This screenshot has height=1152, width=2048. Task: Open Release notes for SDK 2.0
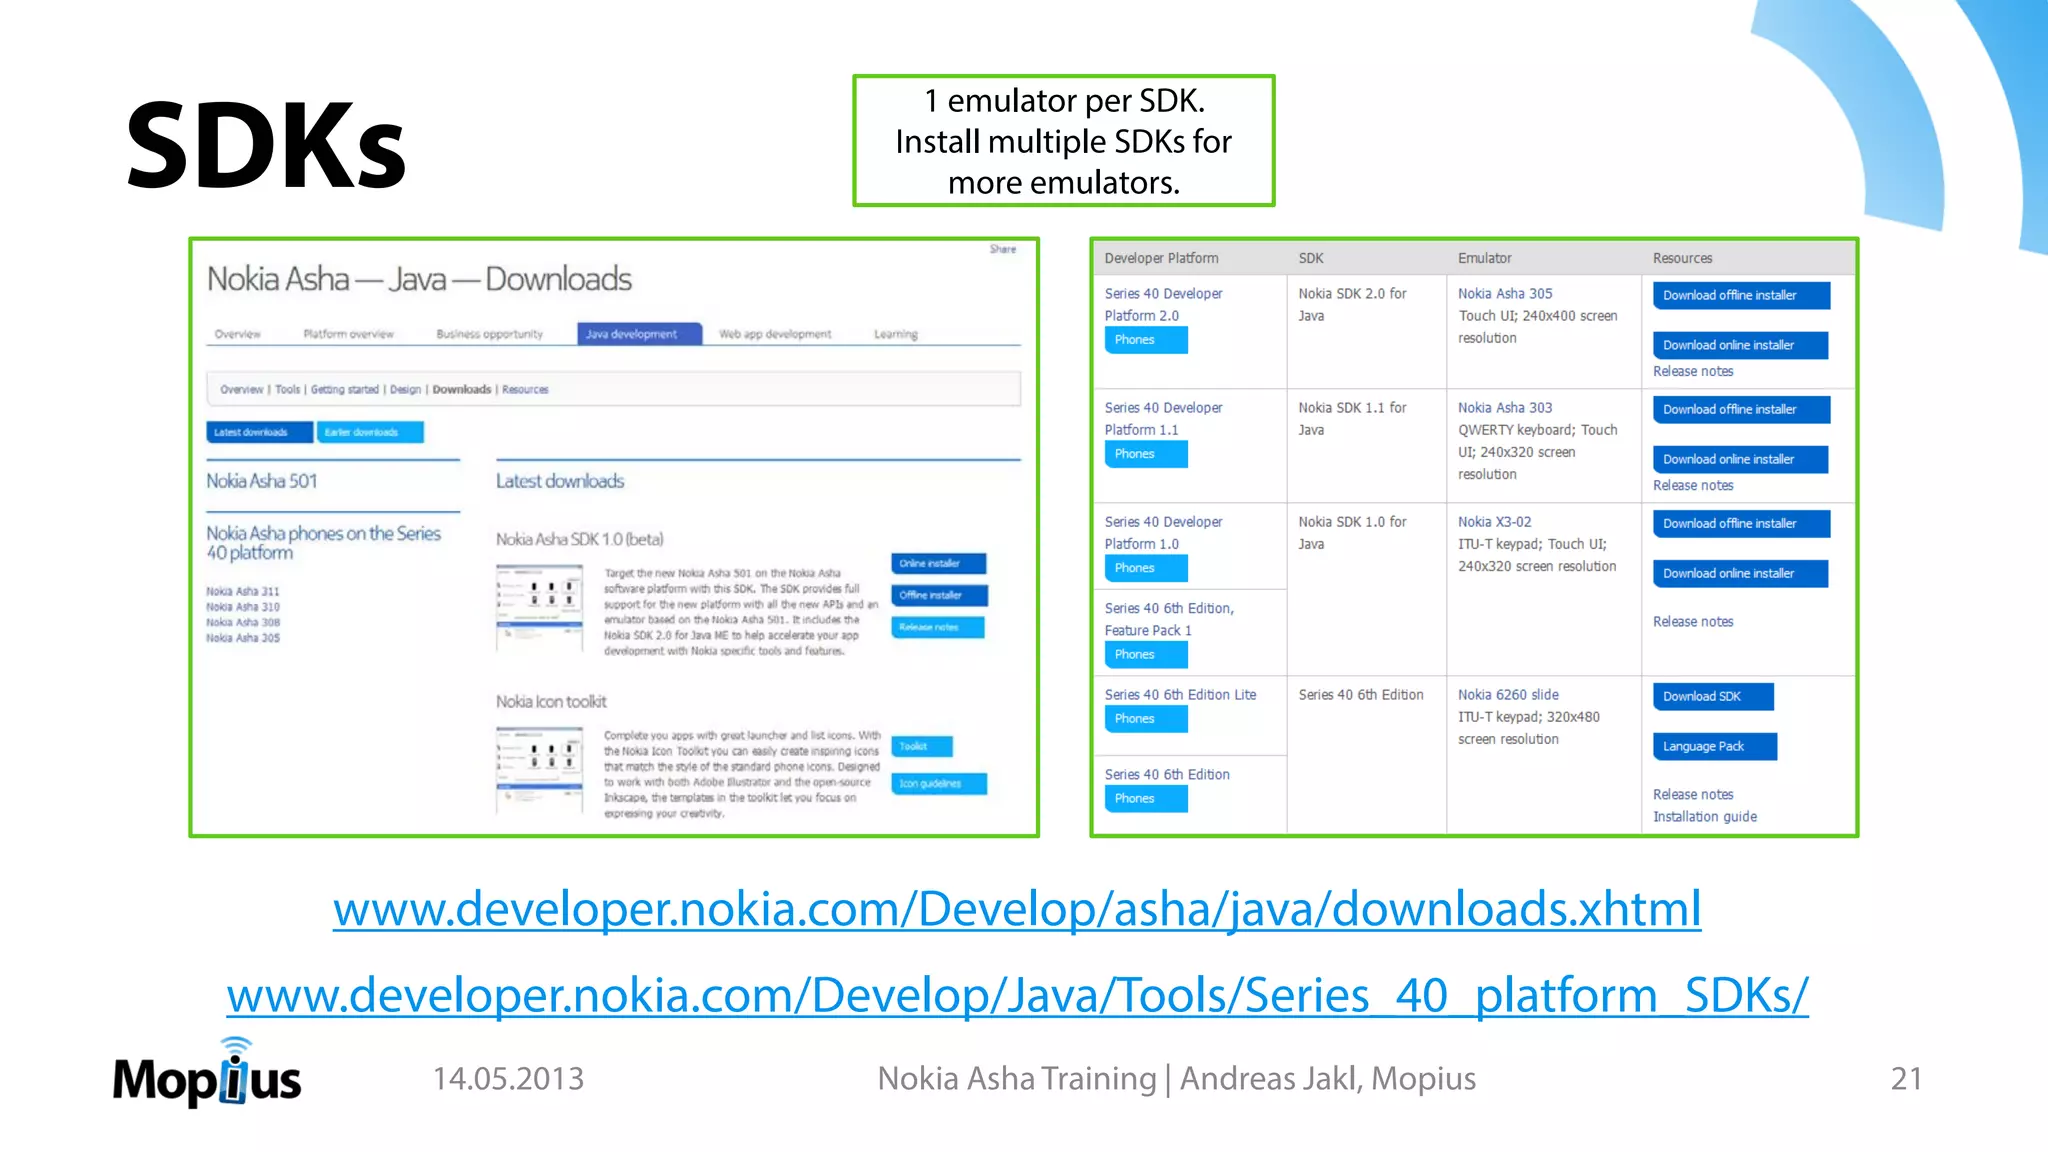point(1693,371)
